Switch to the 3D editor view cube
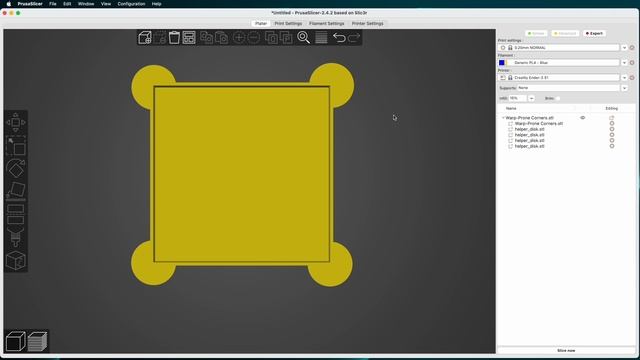Viewport: 640px width, 360px height. [16, 341]
